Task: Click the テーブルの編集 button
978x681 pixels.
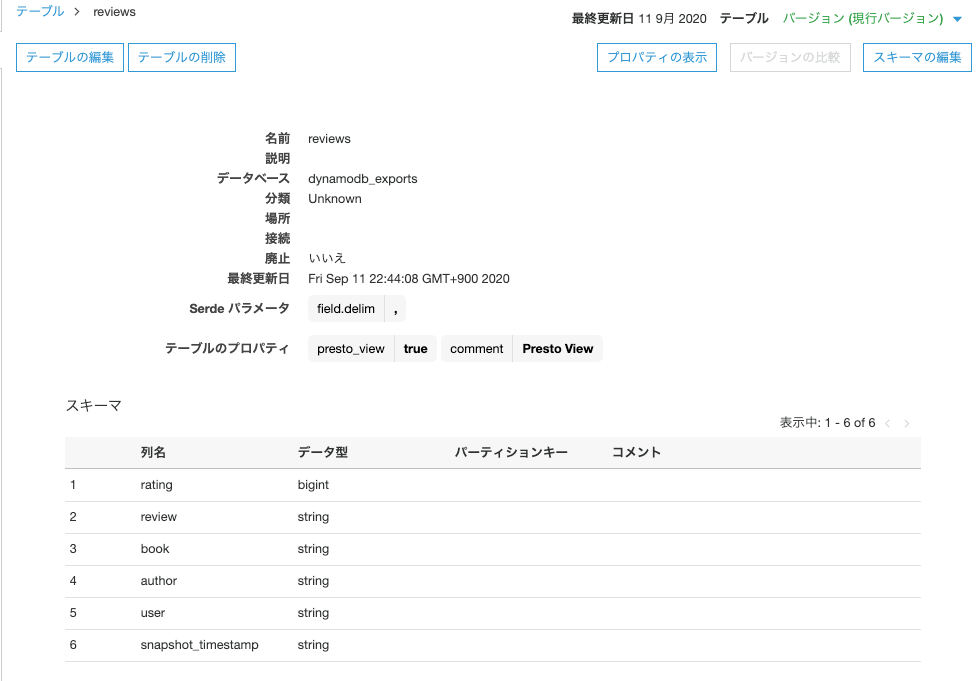Action: 69,57
